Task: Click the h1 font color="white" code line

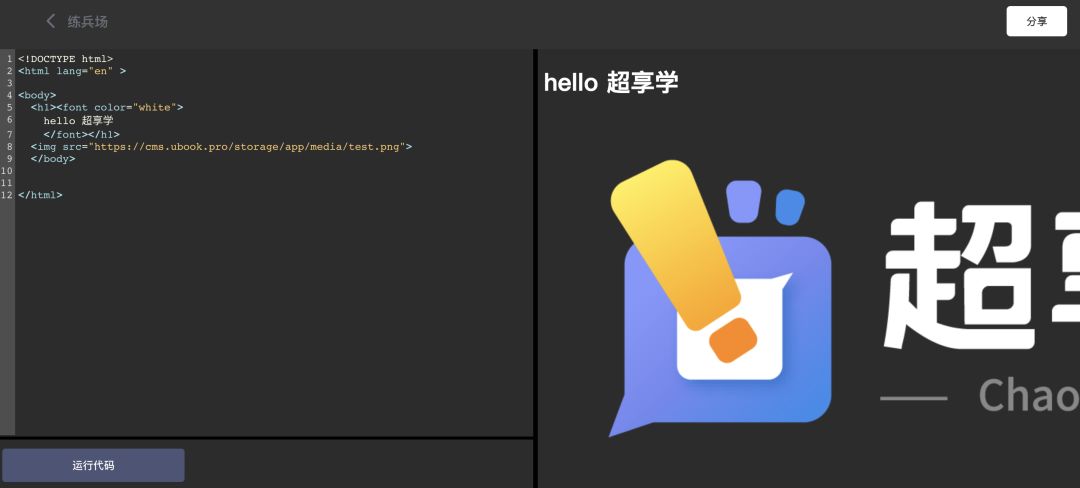Action: [107, 107]
